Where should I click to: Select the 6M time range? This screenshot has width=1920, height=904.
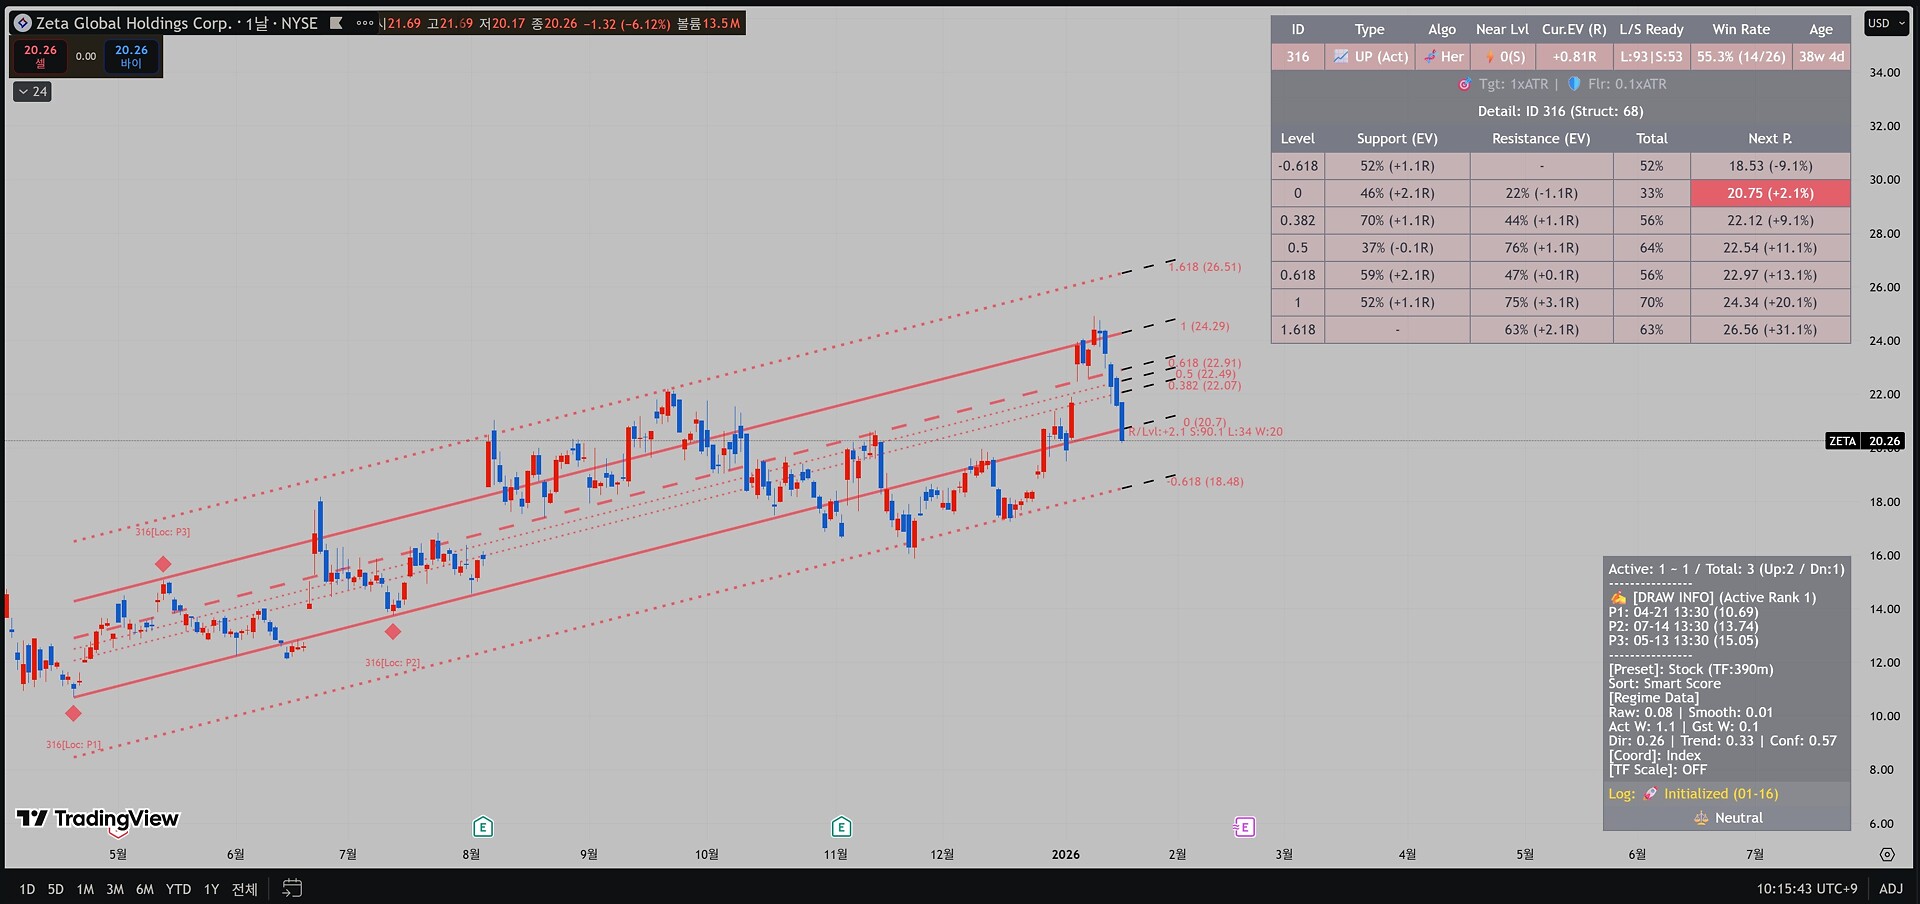click(x=145, y=889)
